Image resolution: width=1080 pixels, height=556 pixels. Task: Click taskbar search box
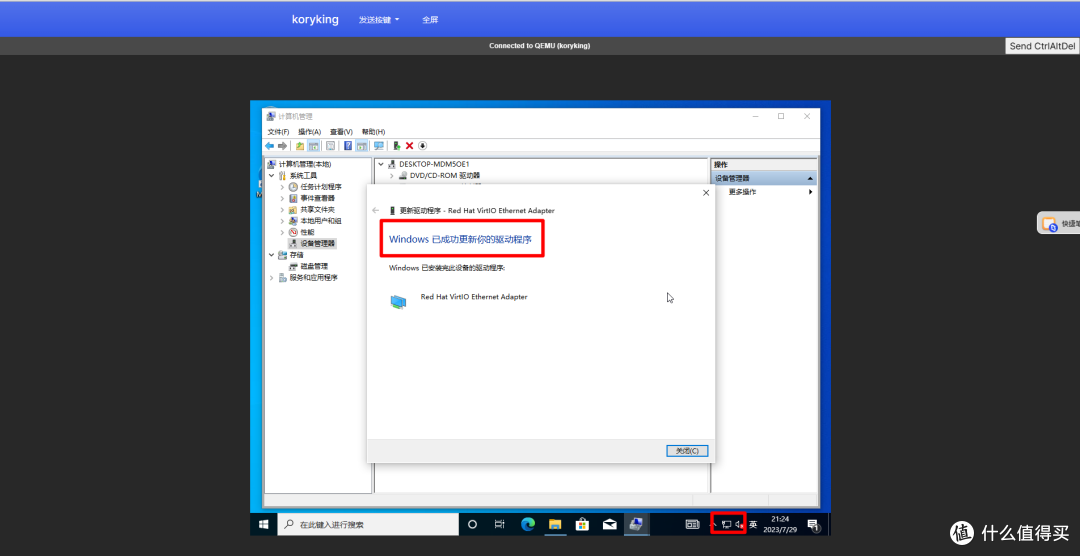coord(368,524)
